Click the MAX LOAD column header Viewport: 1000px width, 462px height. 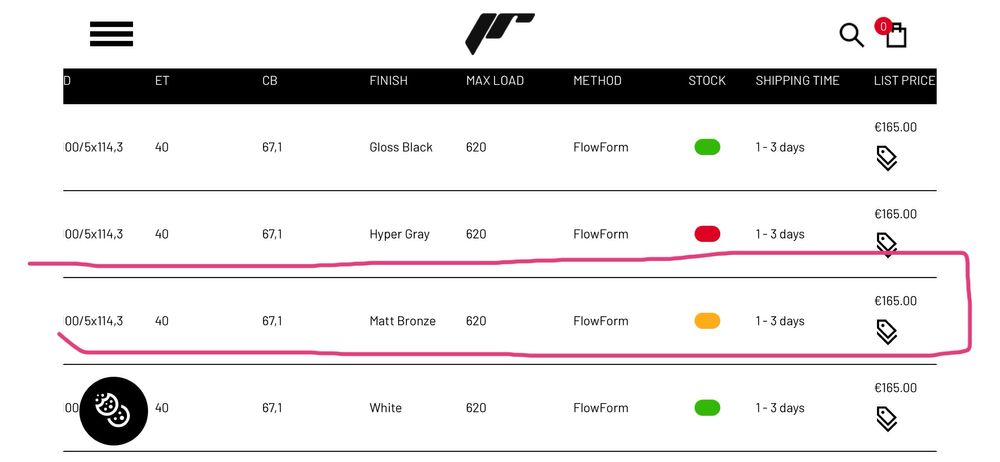pyautogui.click(x=495, y=81)
